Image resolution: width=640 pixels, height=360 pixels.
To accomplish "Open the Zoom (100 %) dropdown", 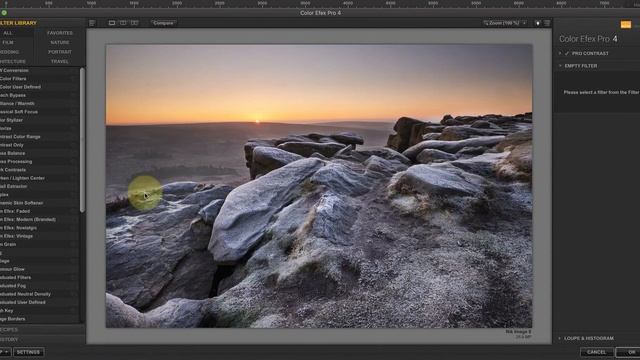I will (505, 23).
